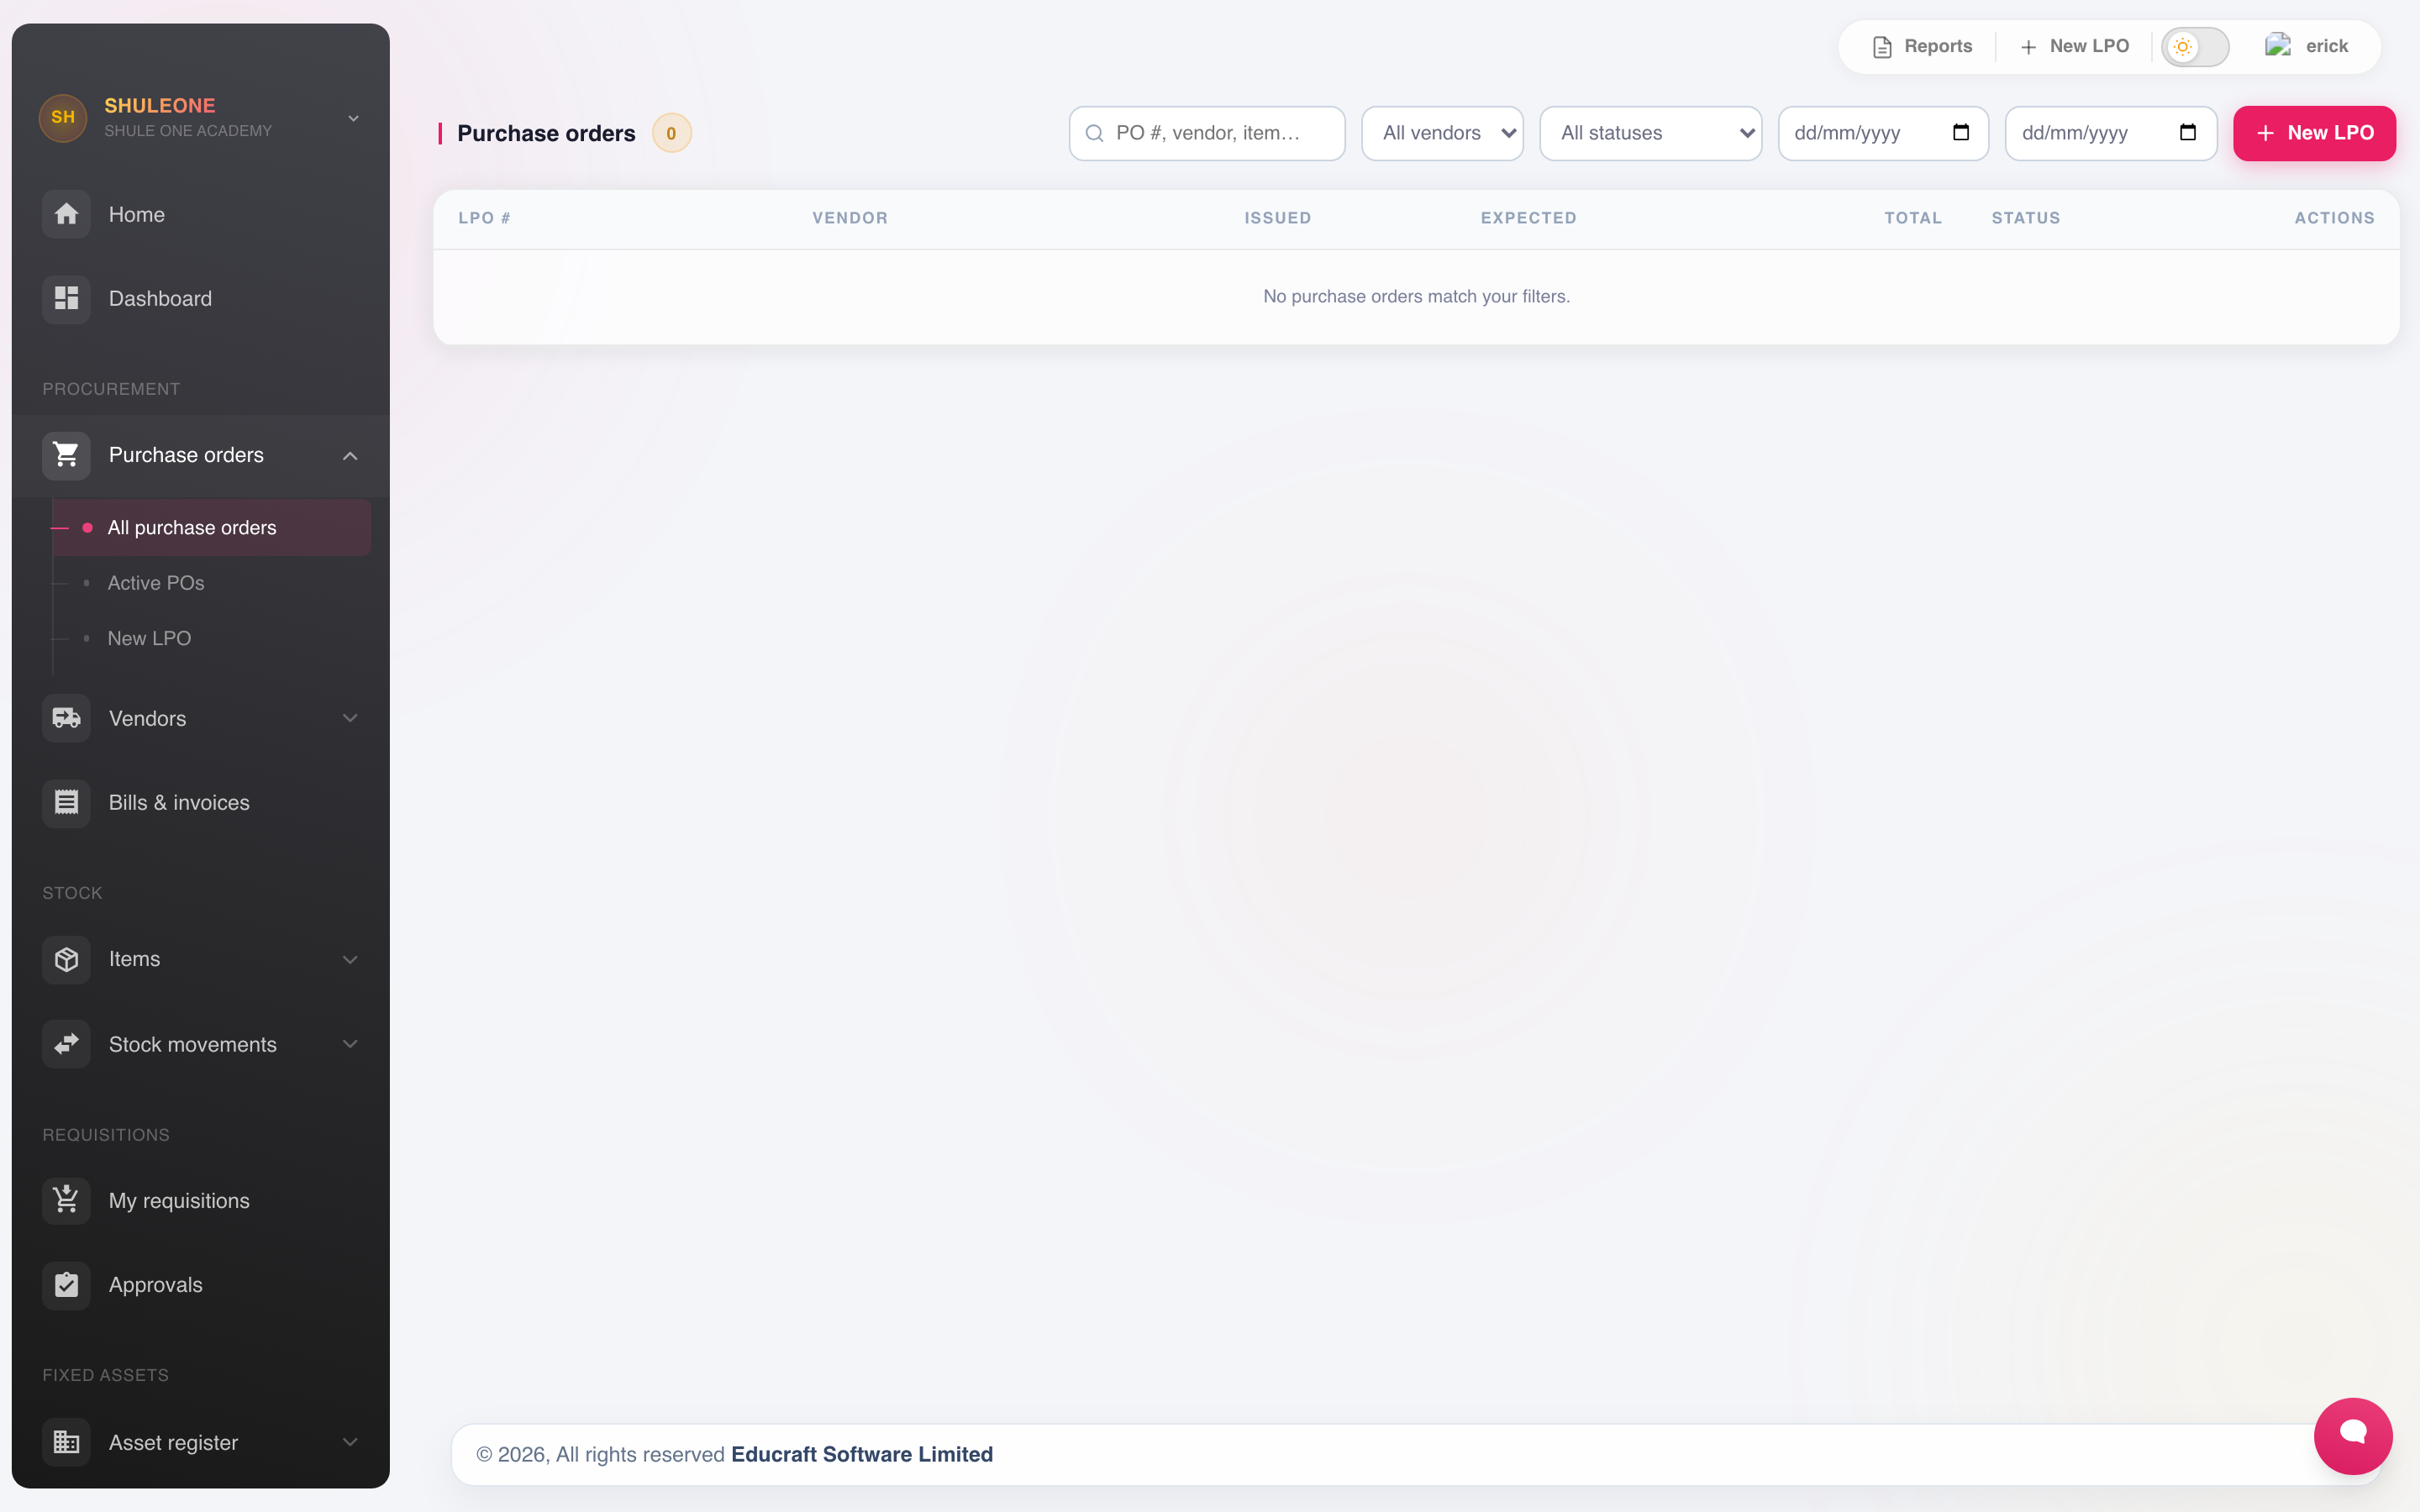Go to Home in the sidebar
2420x1512 pixels.
tap(200, 214)
